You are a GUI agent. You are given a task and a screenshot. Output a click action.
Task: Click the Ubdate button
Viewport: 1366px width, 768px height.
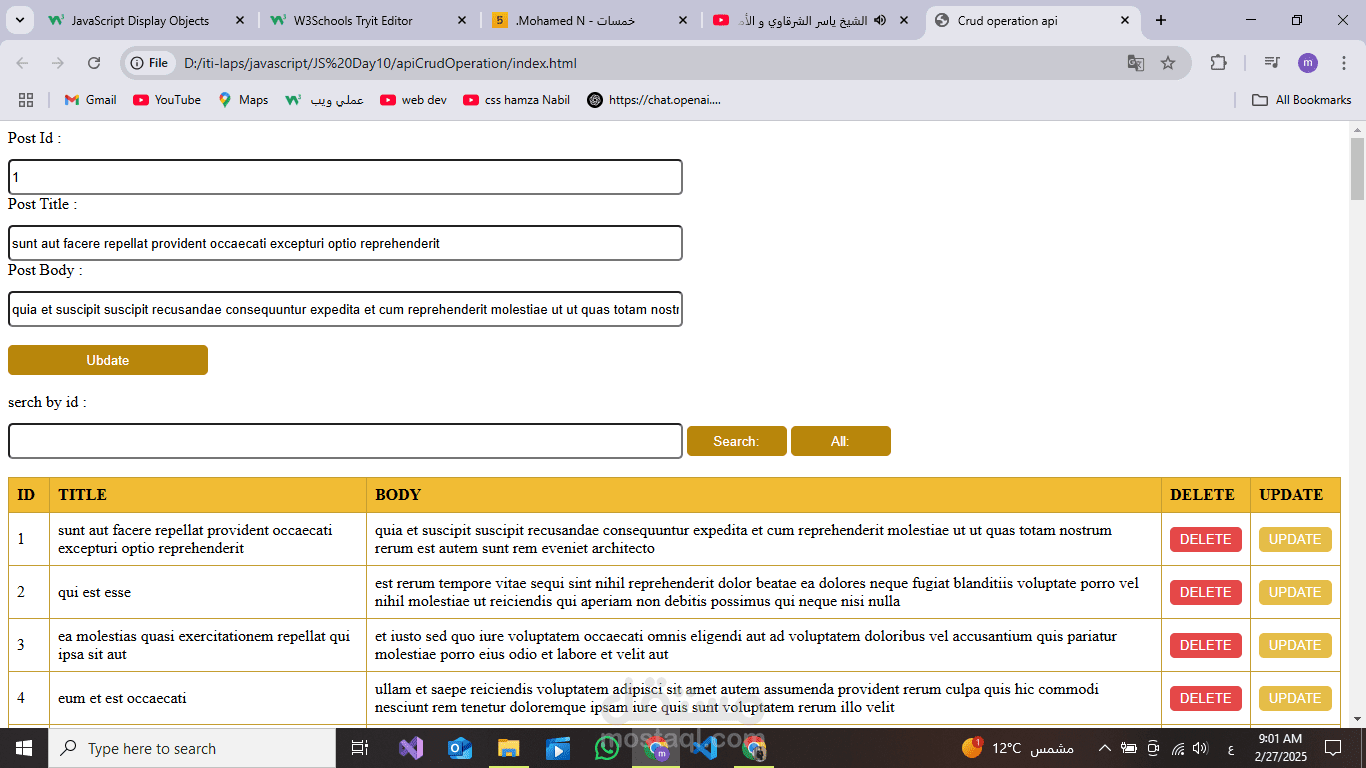[108, 360]
